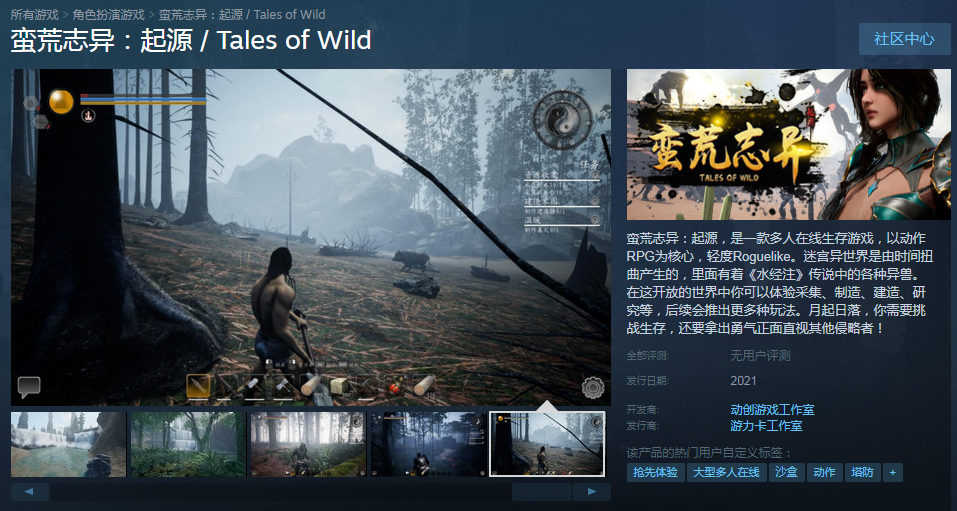The height and width of the screenshot is (511, 957).
Task: Click the gear icon in the screenshot's lower-right corner
Action: 593,387
